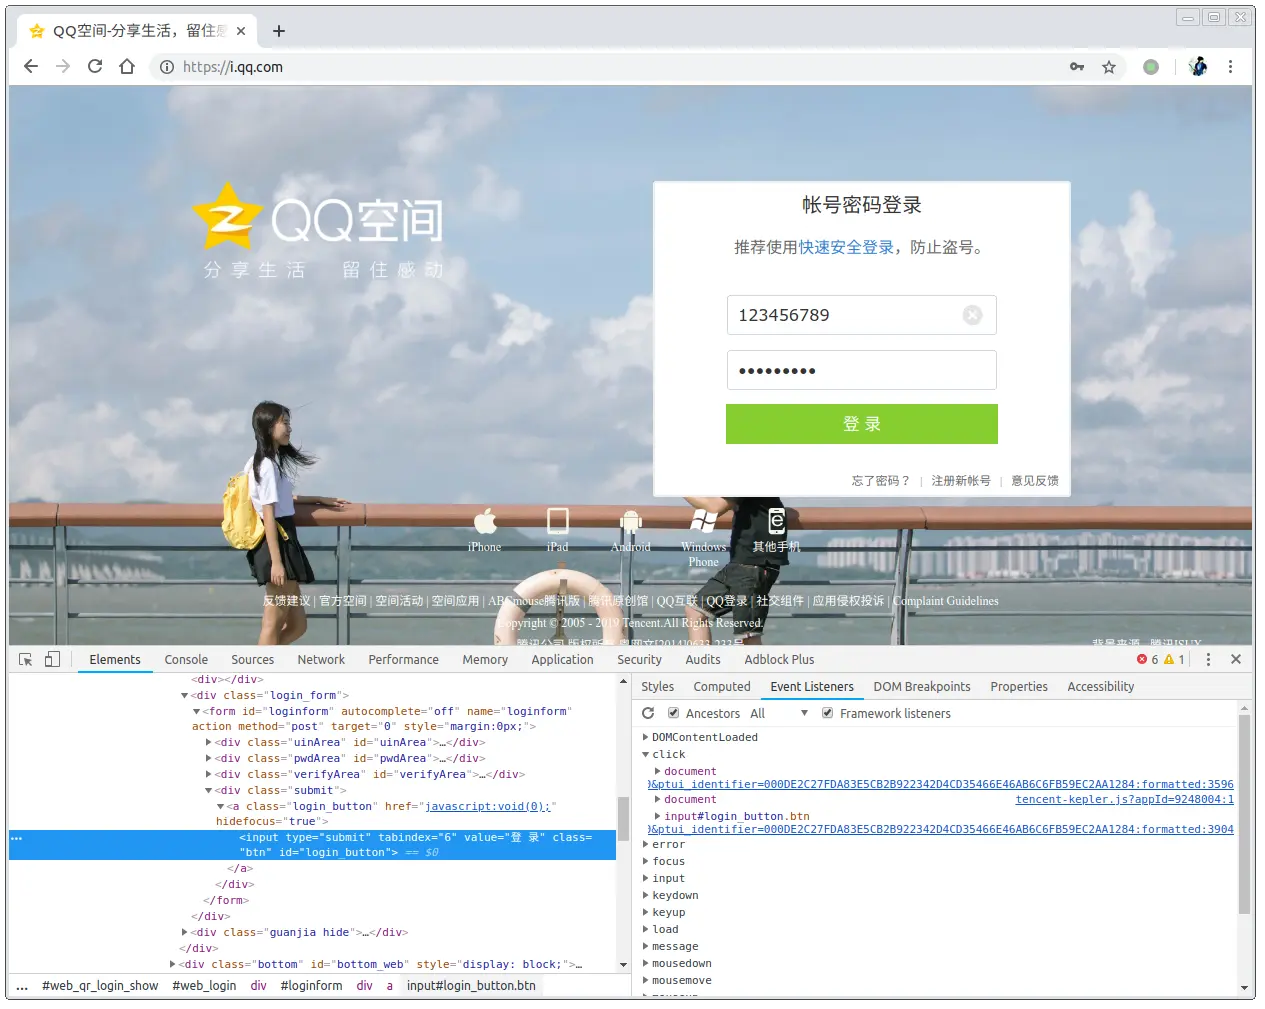The height and width of the screenshot is (1009, 1265).
Task: Click the Windows Phone icon
Action: pyautogui.click(x=704, y=521)
